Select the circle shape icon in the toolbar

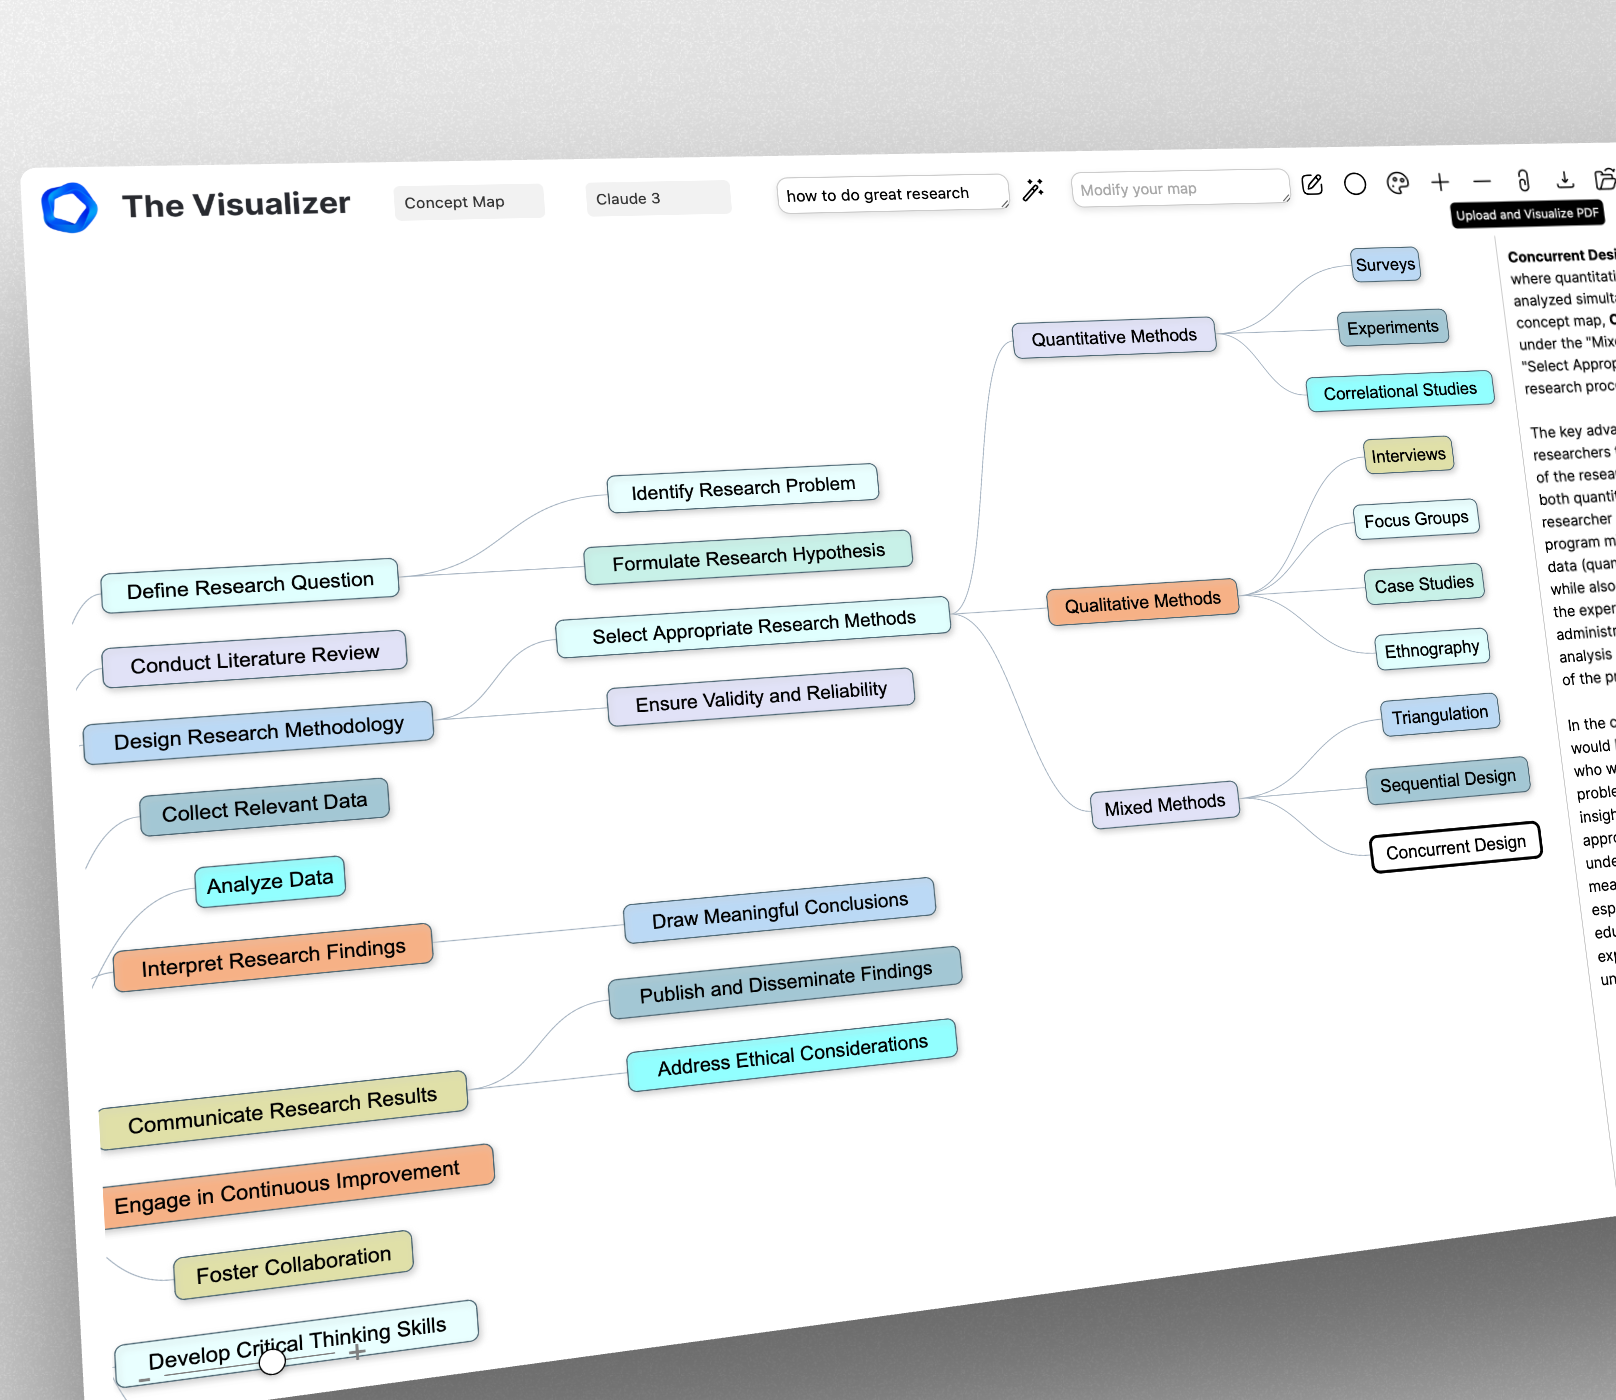pyautogui.click(x=1355, y=185)
